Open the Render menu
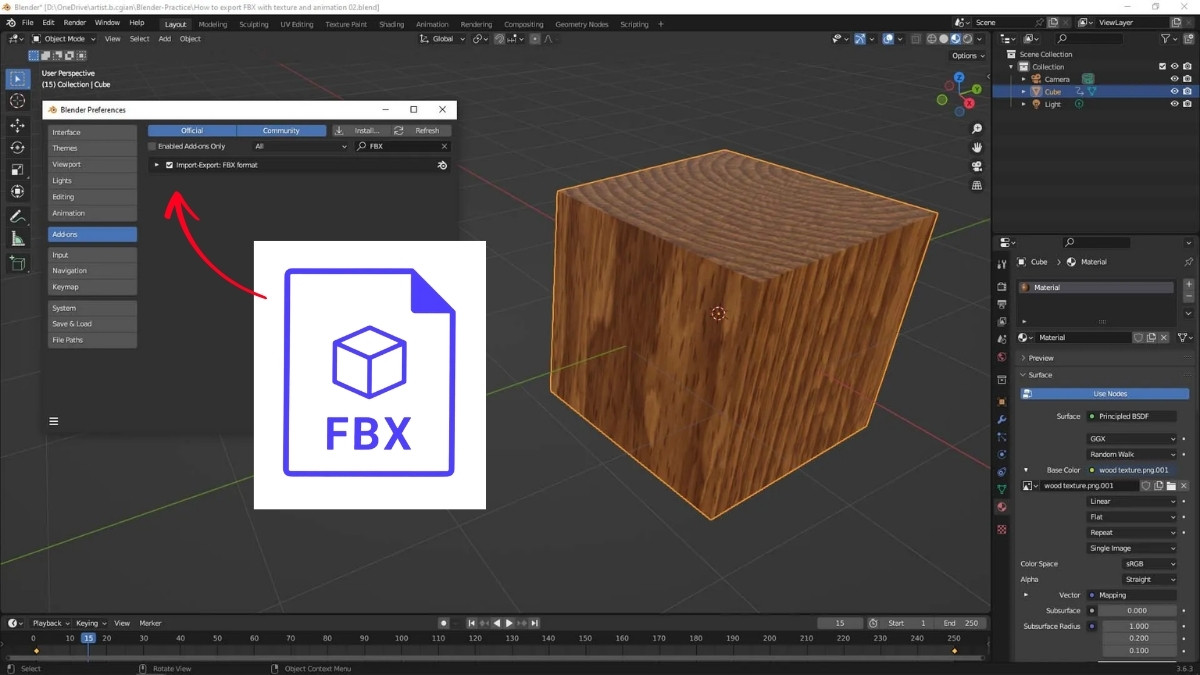Viewport: 1200px width, 675px height. (75, 22)
